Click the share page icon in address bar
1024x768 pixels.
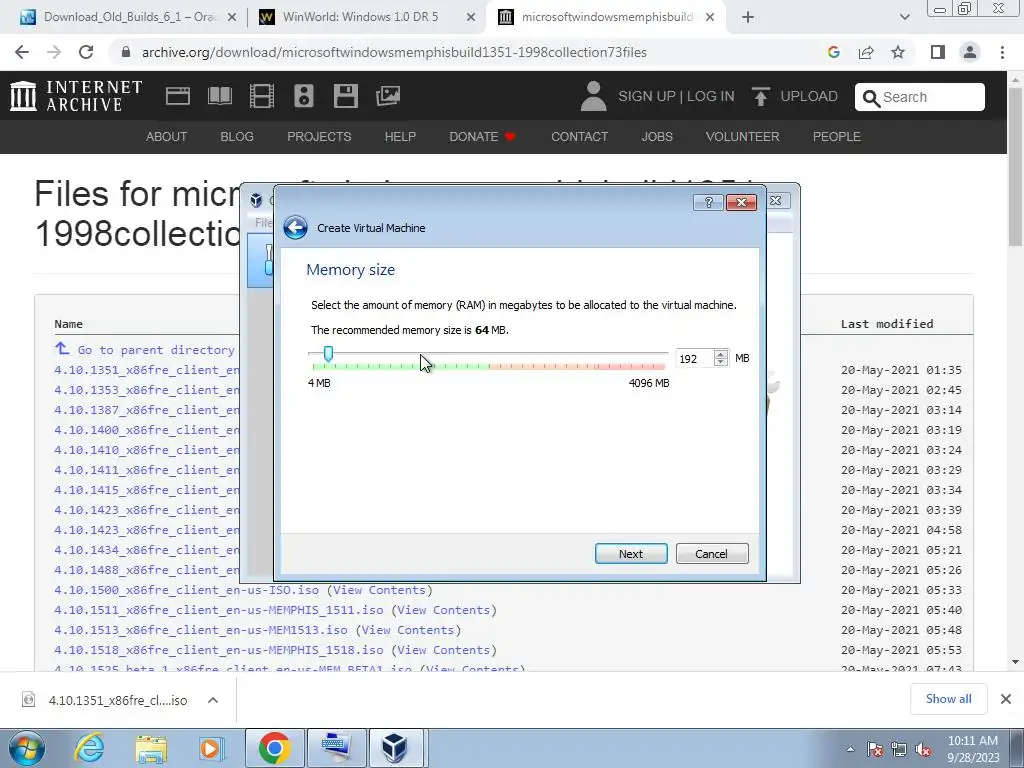(866, 52)
